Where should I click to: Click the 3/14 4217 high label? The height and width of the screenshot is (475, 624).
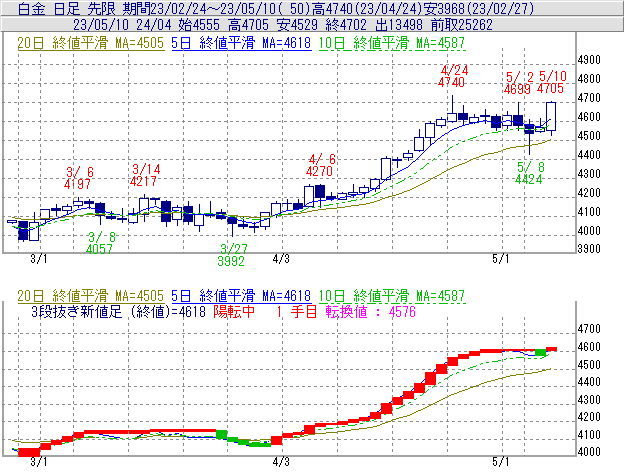point(145,175)
